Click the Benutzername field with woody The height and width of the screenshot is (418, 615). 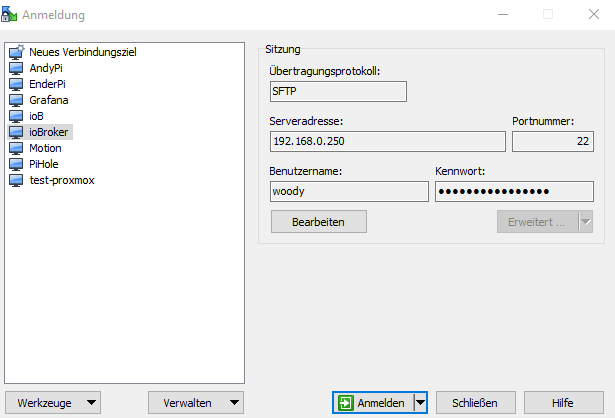[349, 191]
